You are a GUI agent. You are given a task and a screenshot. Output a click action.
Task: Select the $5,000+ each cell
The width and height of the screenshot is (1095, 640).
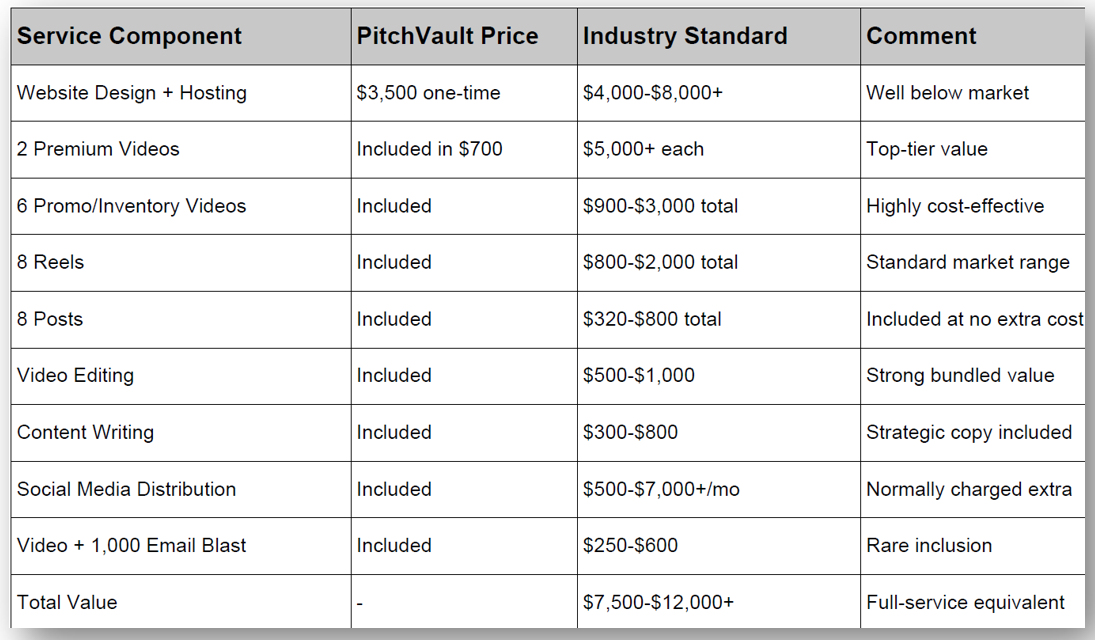tap(719, 150)
